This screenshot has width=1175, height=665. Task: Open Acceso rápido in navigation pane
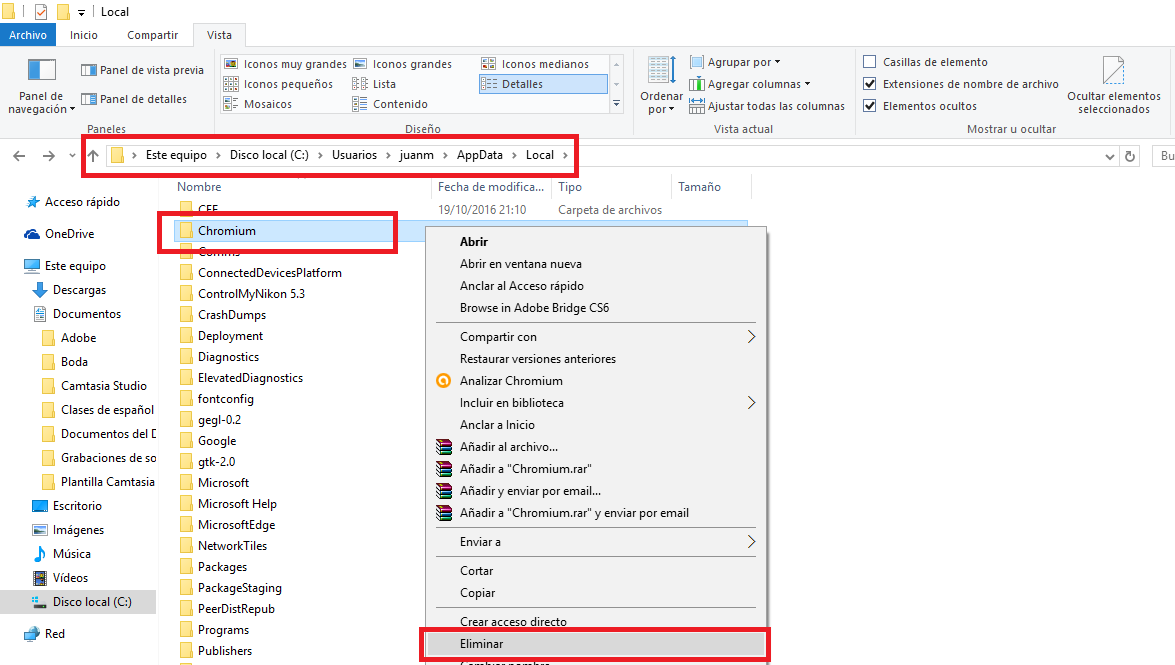click(x=73, y=202)
